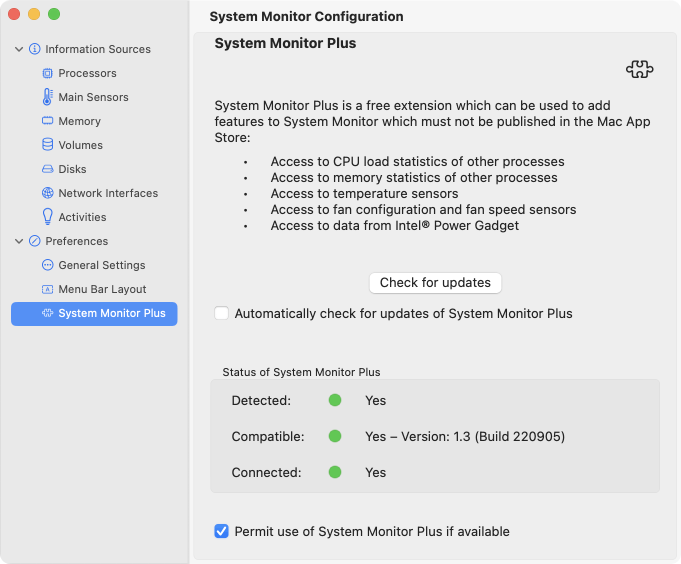Click the Check for updates button
This screenshot has height=564, width=681.
[x=435, y=283]
